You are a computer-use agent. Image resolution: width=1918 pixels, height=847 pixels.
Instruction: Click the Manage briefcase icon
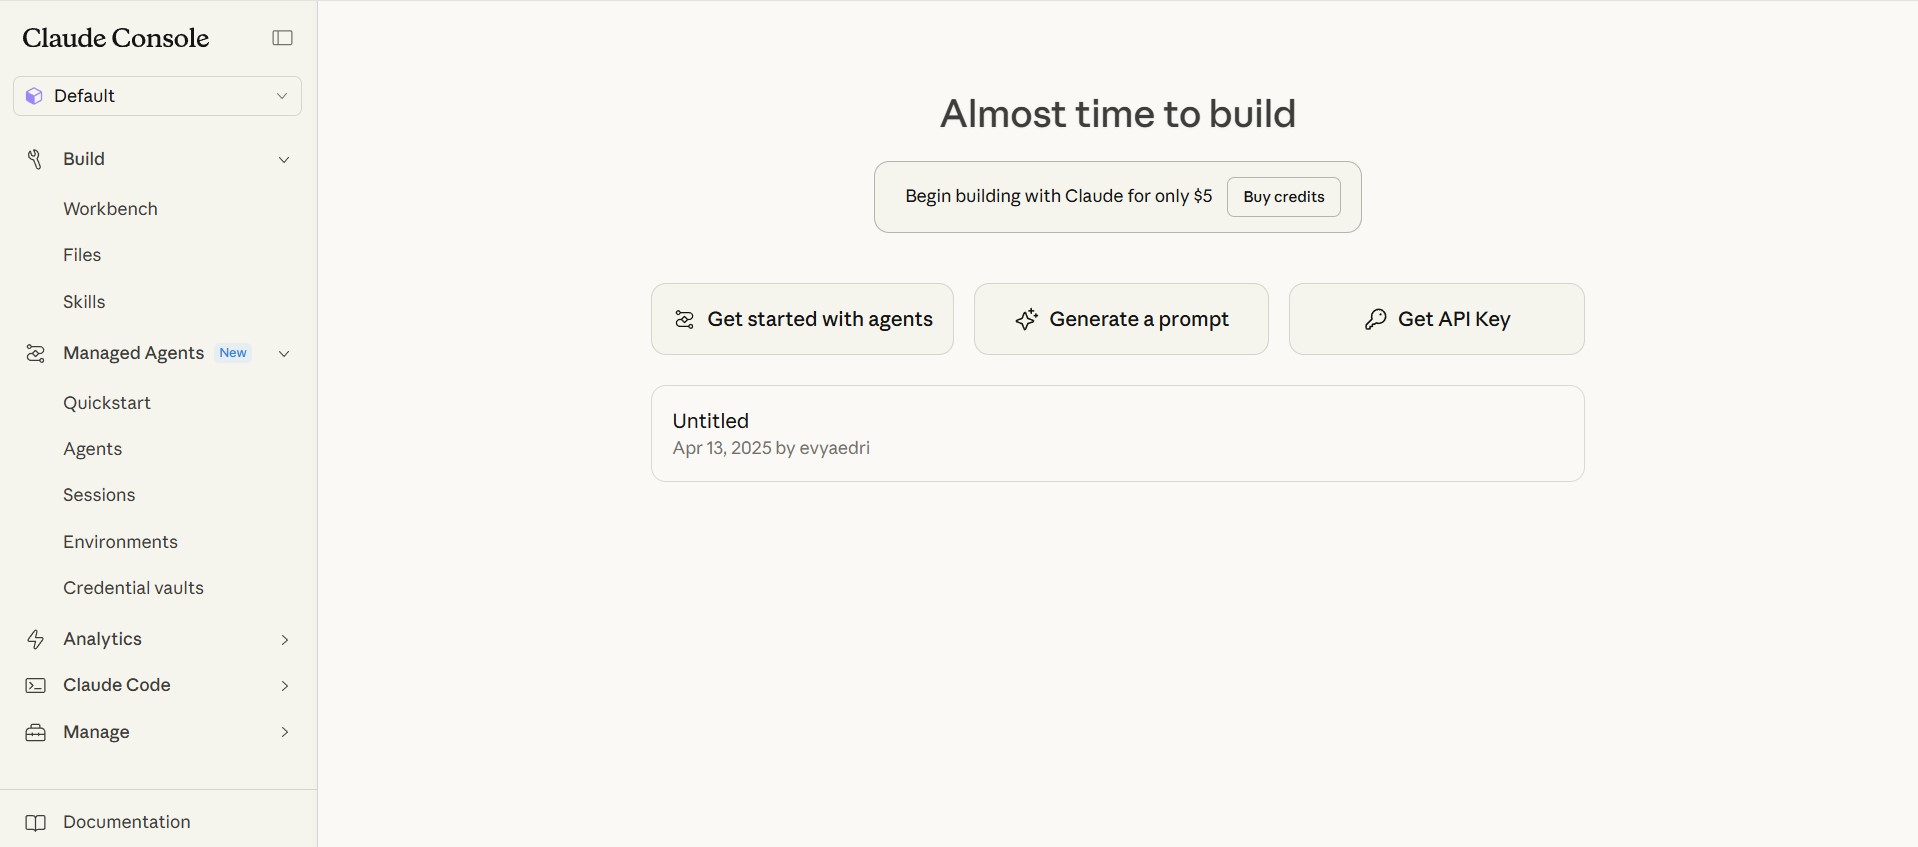coord(35,732)
